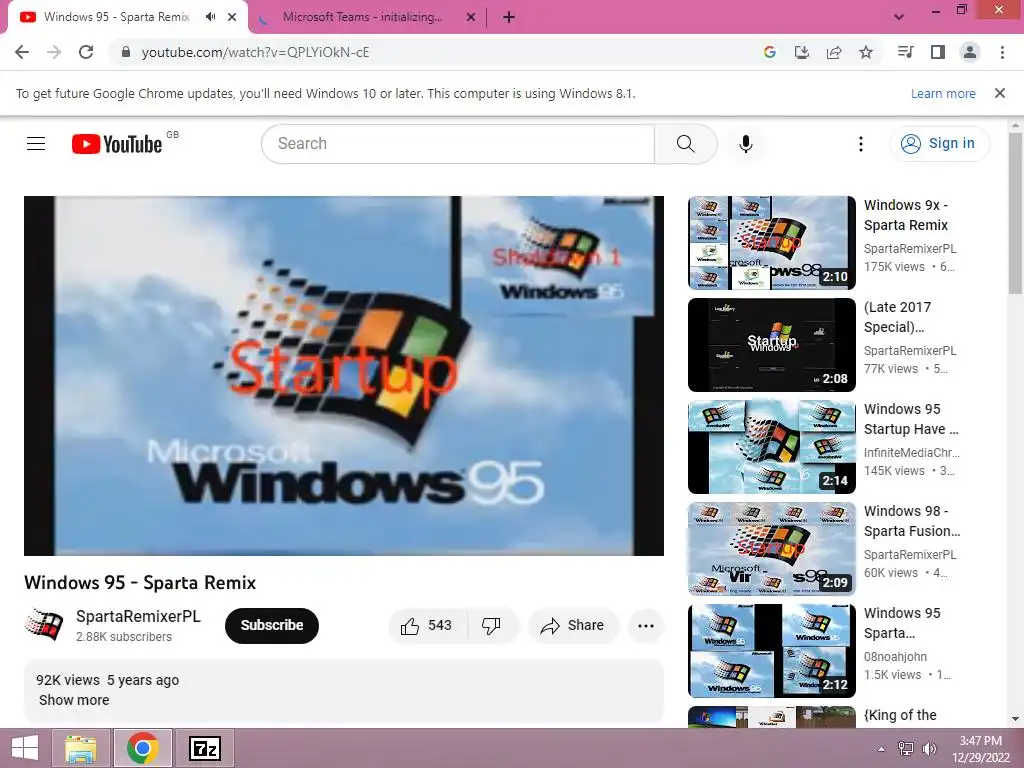Open File Explorer from taskbar
The width and height of the screenshot is (1024, 768).
click(x=80, y=748)
